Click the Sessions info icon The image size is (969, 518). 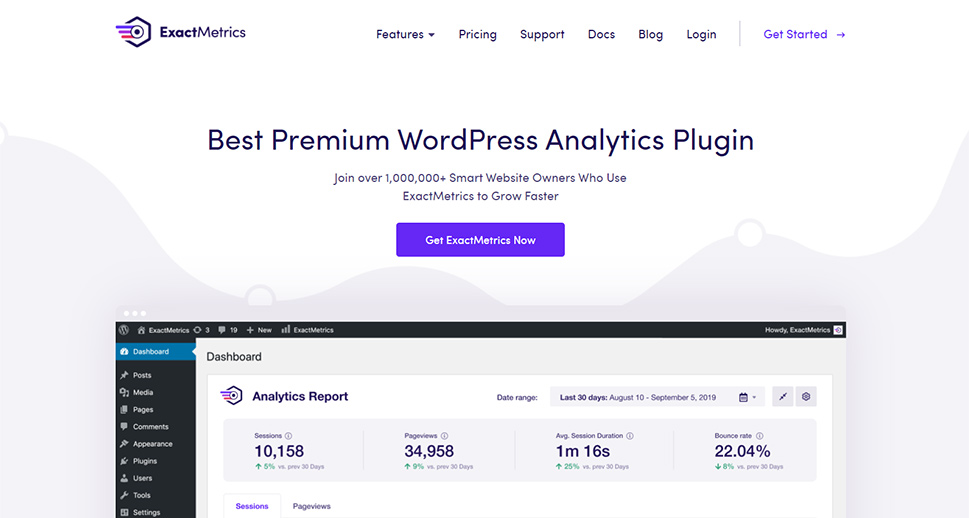coord(289,436)
